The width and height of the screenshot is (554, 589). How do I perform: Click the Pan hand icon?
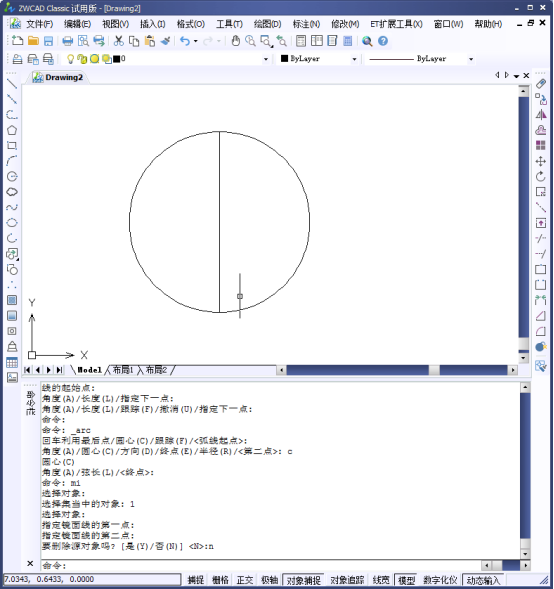(235, 41)
